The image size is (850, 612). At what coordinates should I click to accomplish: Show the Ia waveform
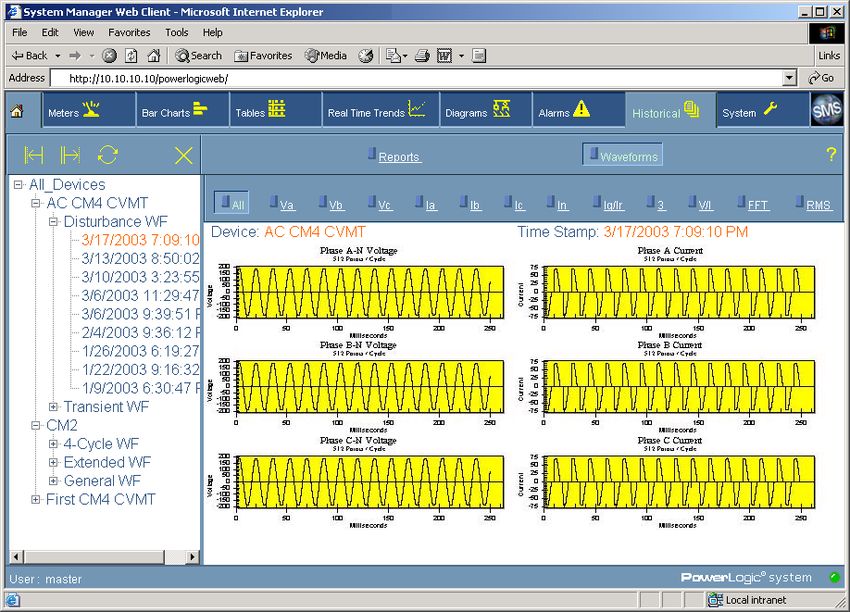(425, 204)
